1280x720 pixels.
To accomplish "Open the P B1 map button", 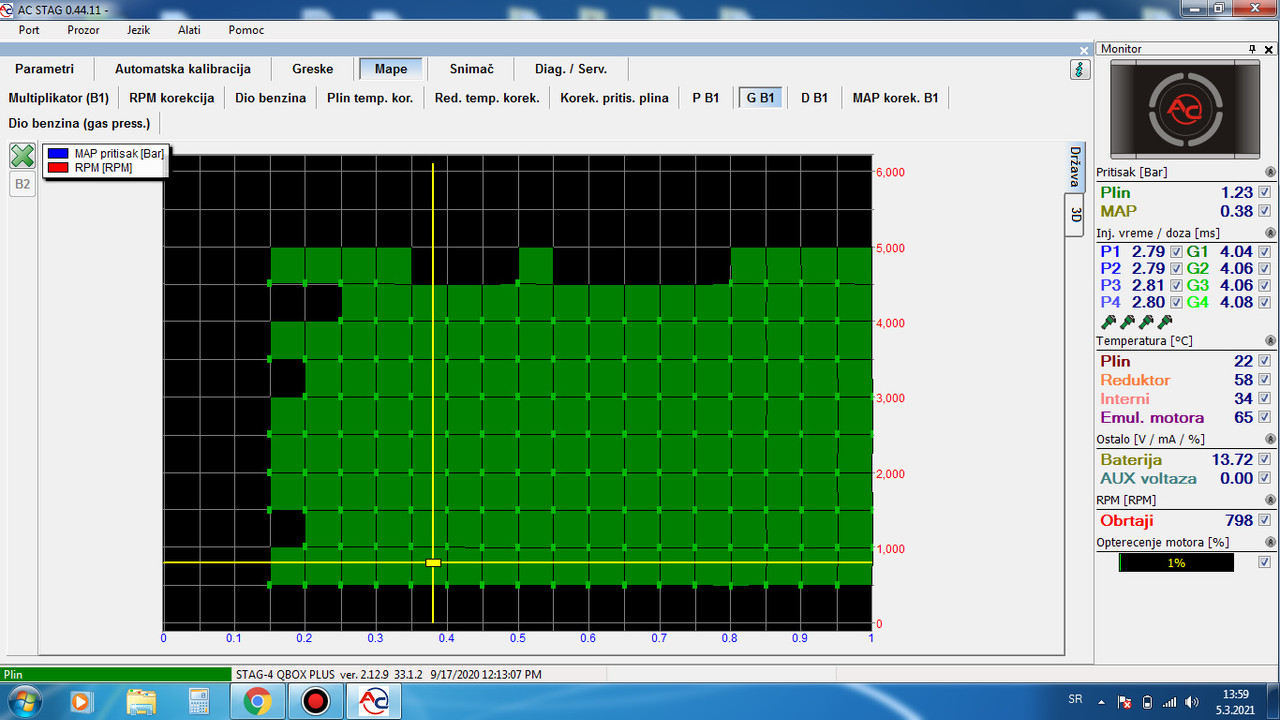I will click(705, 98).
